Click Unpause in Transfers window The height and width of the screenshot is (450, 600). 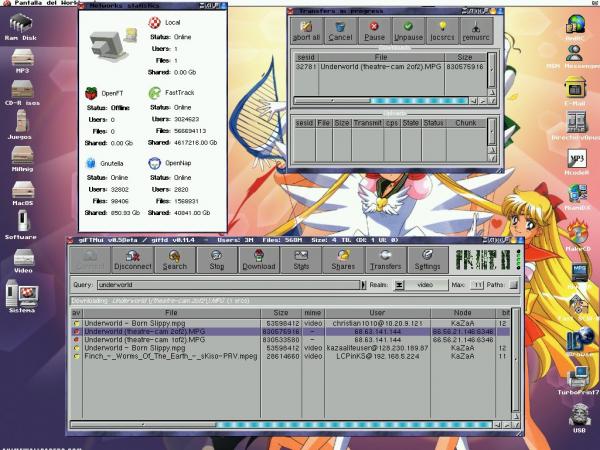(x=408, y=31)
